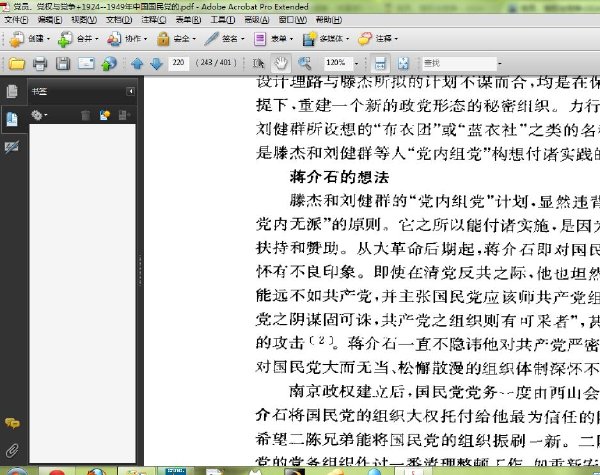
Task: Click the 书签 panel title
Action: (x=39, y=91)
